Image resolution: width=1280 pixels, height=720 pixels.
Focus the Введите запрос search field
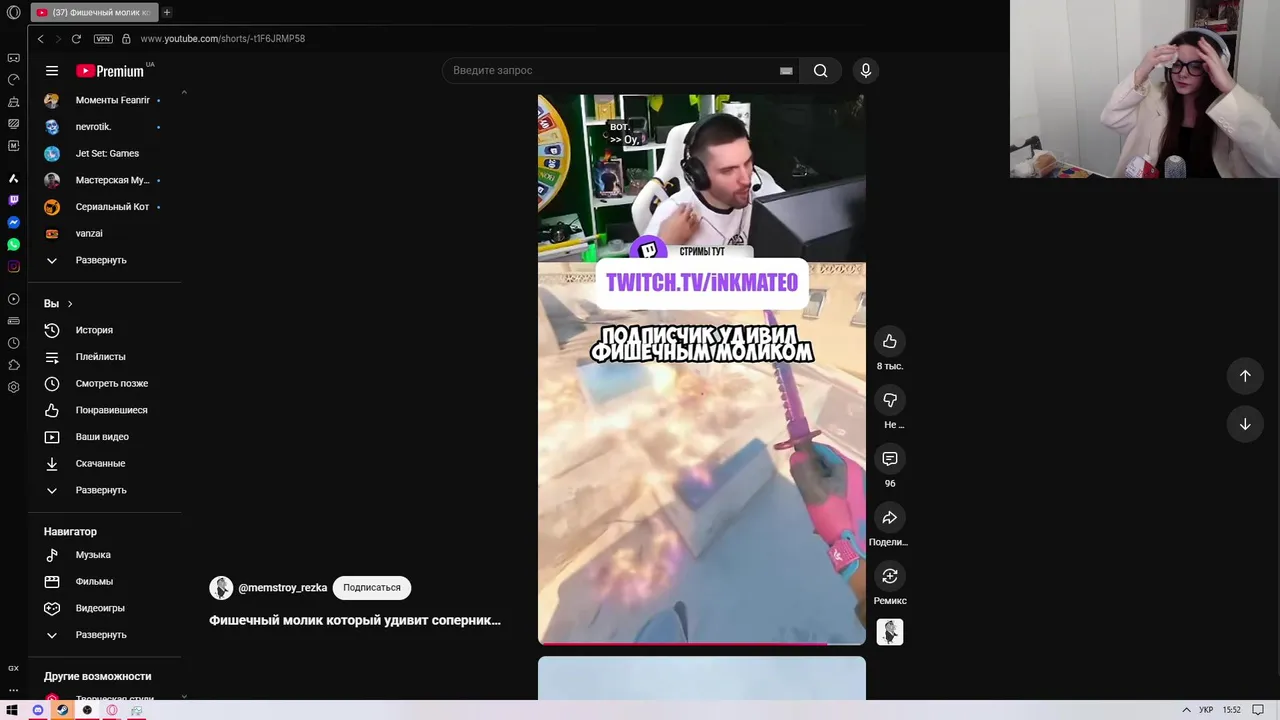[620, 70]
